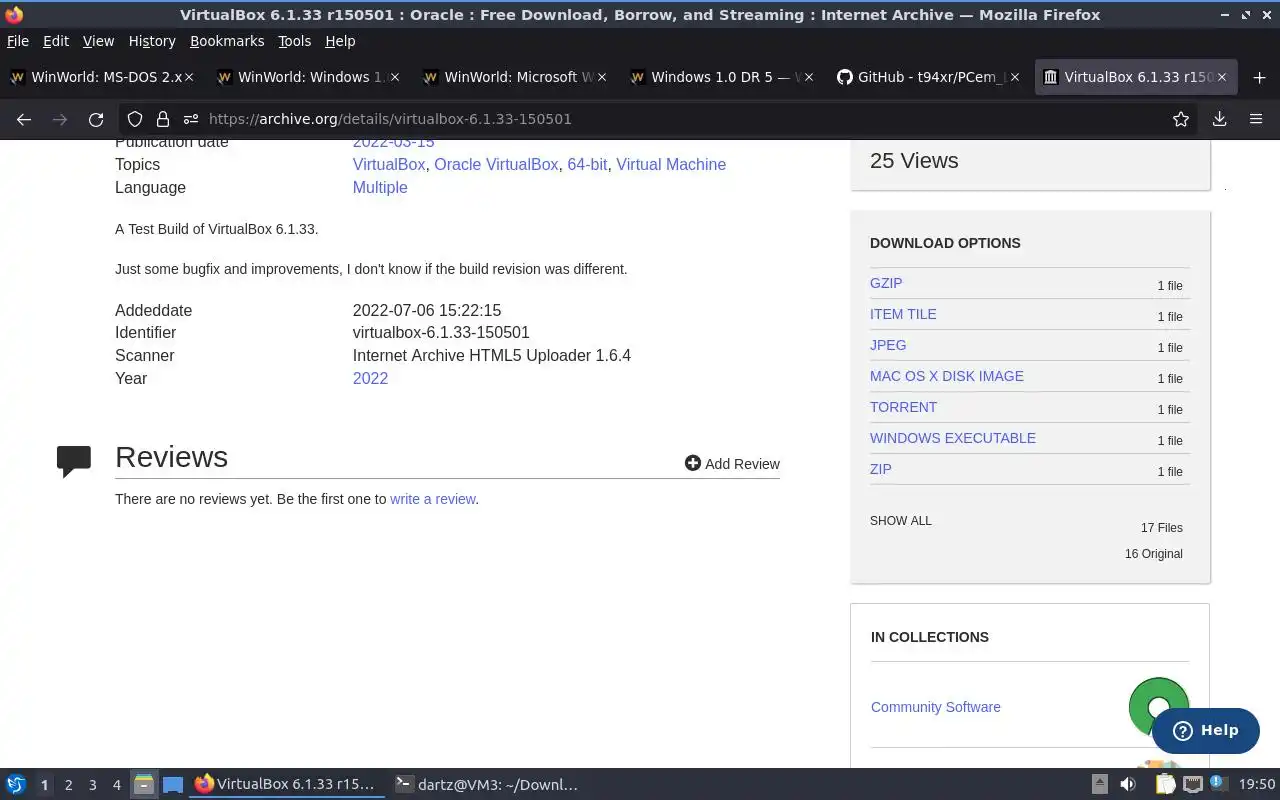The image size is (1280, 800).
Task: Click SHOW ALL download files
Action: coord(901,521)
